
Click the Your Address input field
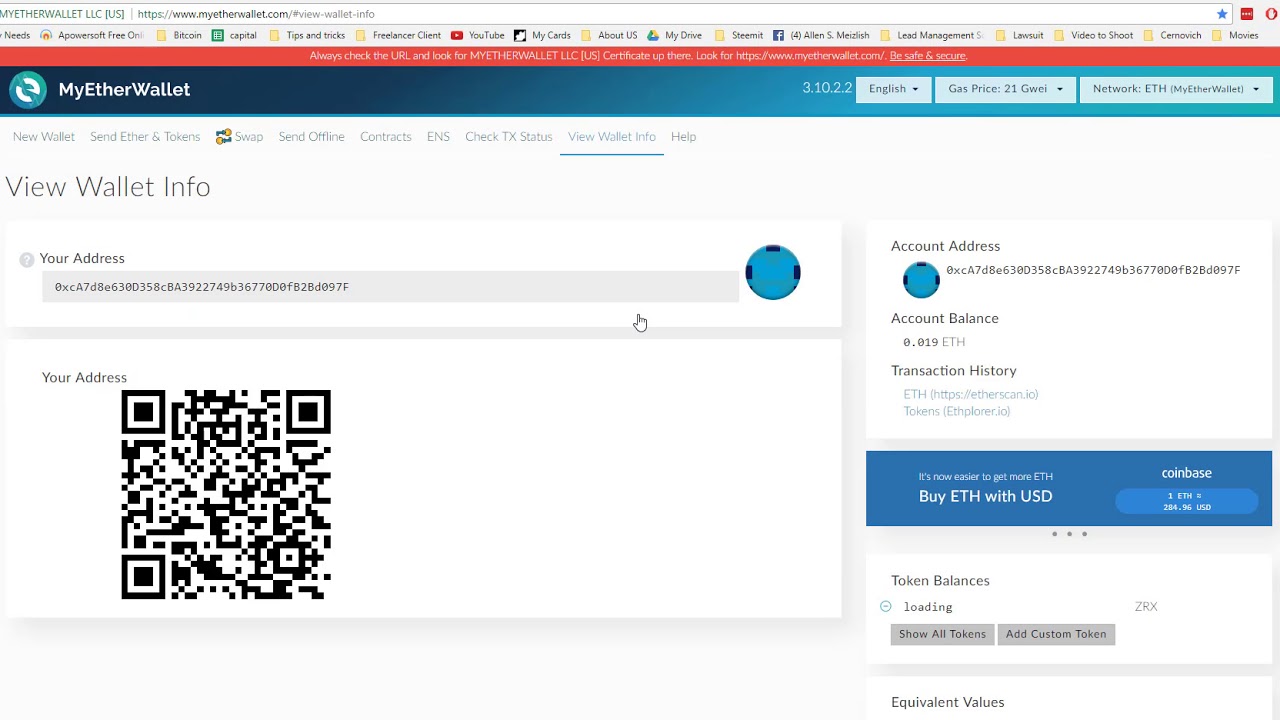click(390, 287)
